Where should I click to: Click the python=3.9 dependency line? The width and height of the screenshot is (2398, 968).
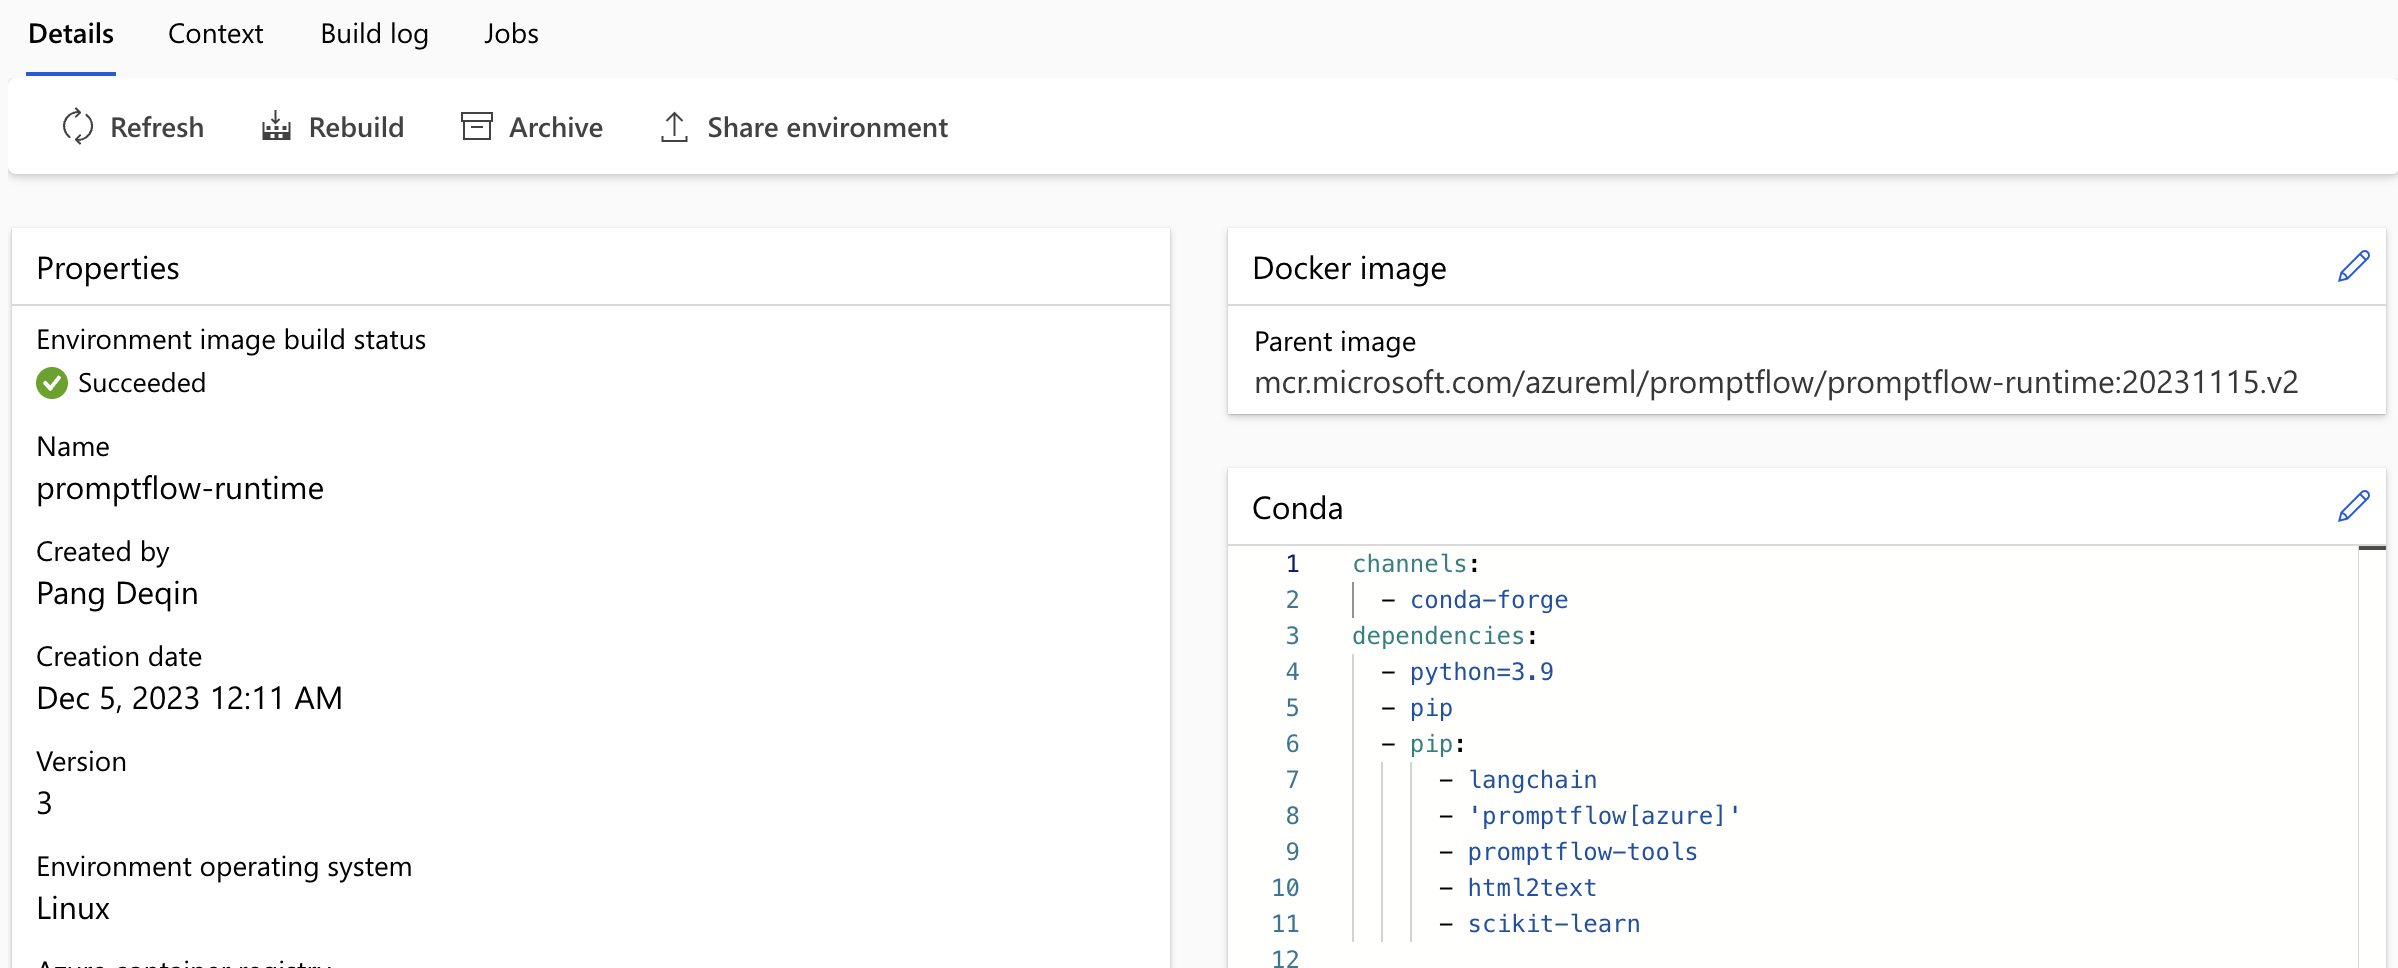1478,671
